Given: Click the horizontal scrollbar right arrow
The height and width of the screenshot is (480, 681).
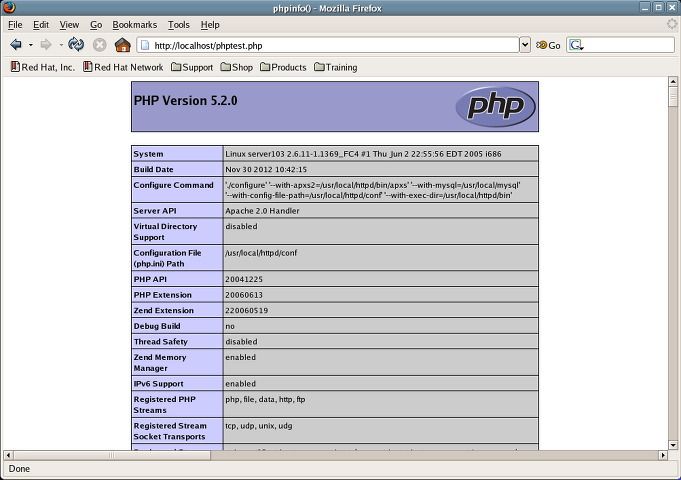Looking at the screenshot, I should 663,455.
